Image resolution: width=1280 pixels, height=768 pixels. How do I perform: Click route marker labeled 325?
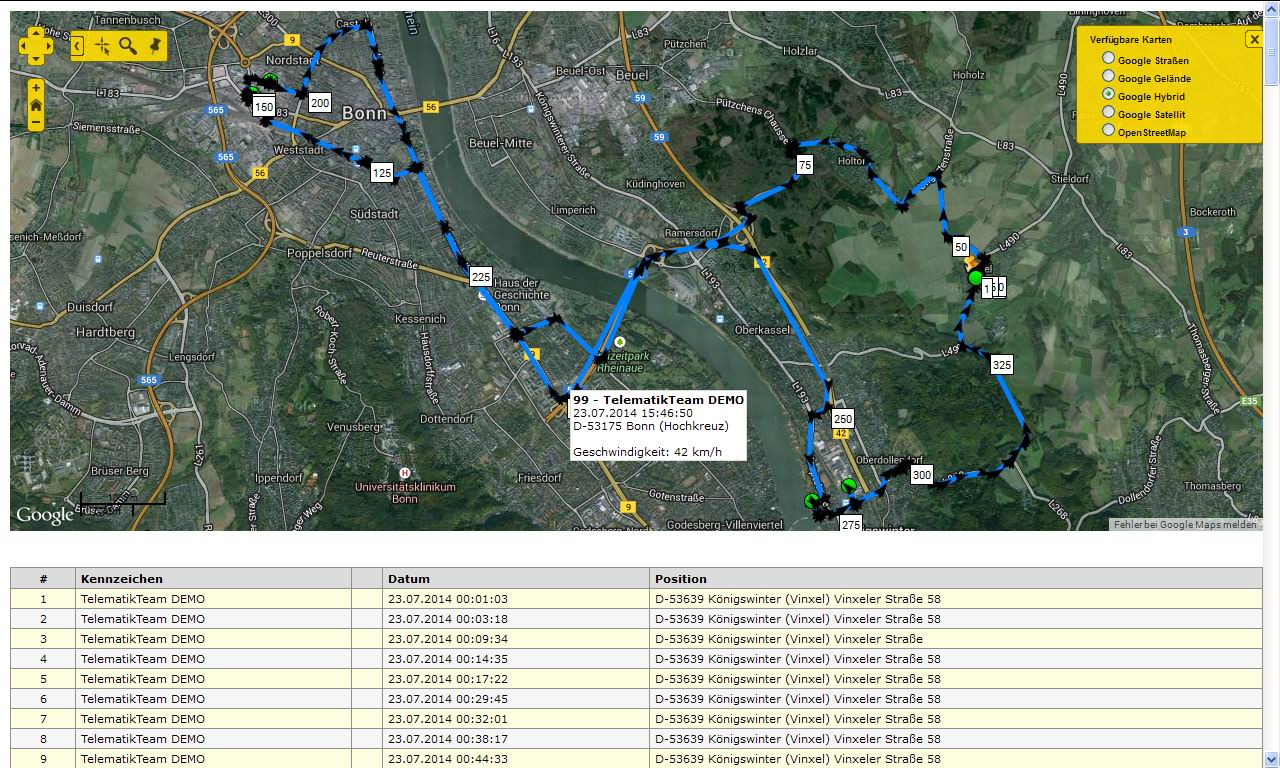pos(1002,365)
